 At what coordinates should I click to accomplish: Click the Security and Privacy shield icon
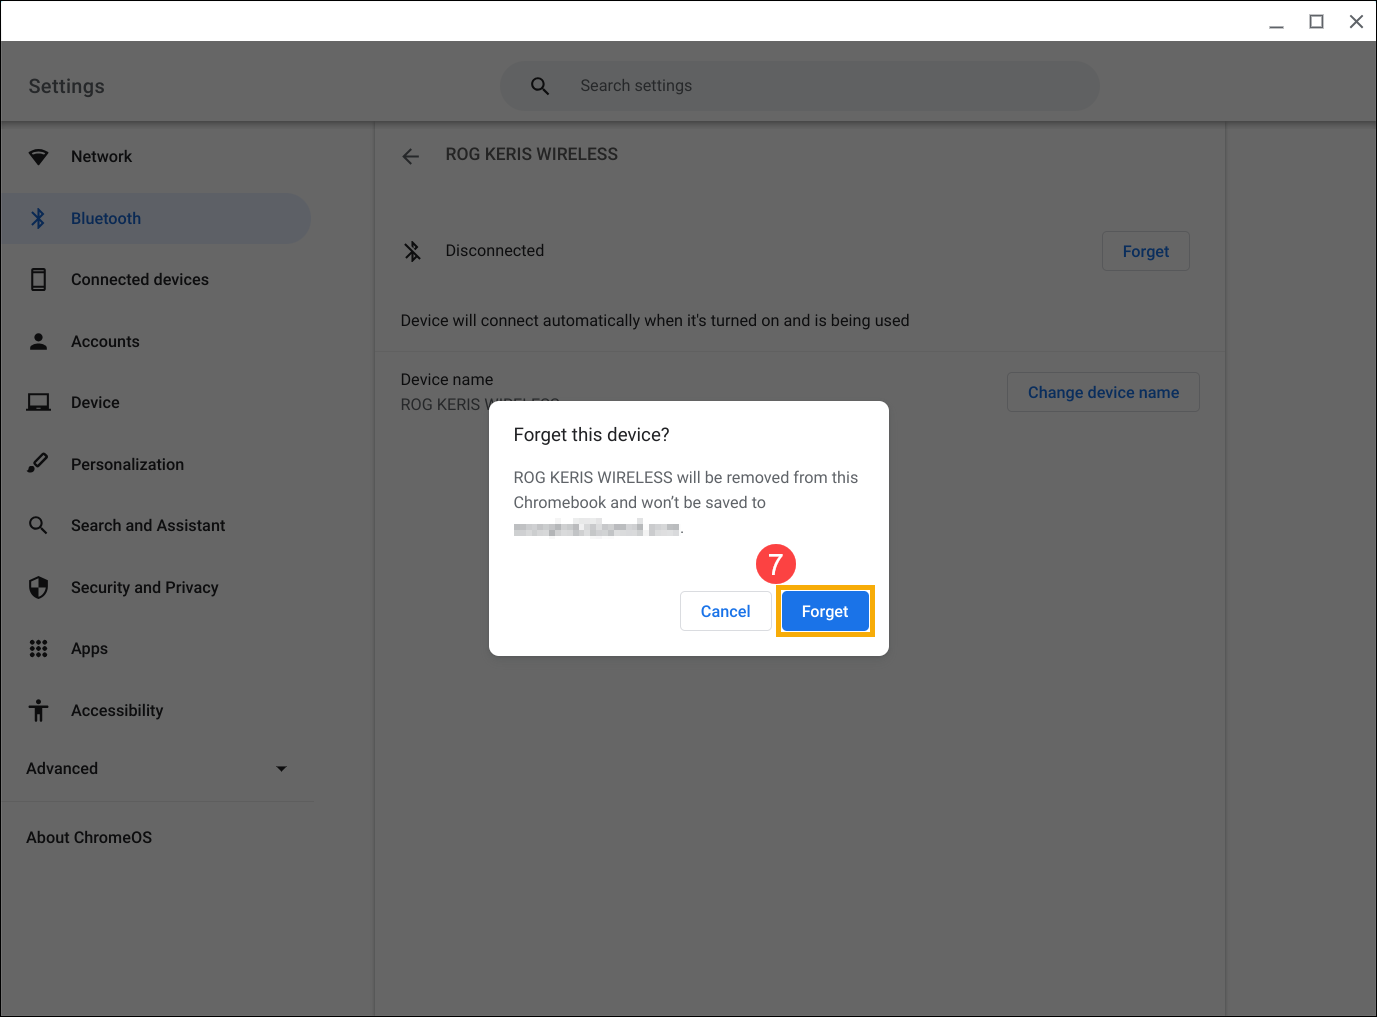point(38,587)
